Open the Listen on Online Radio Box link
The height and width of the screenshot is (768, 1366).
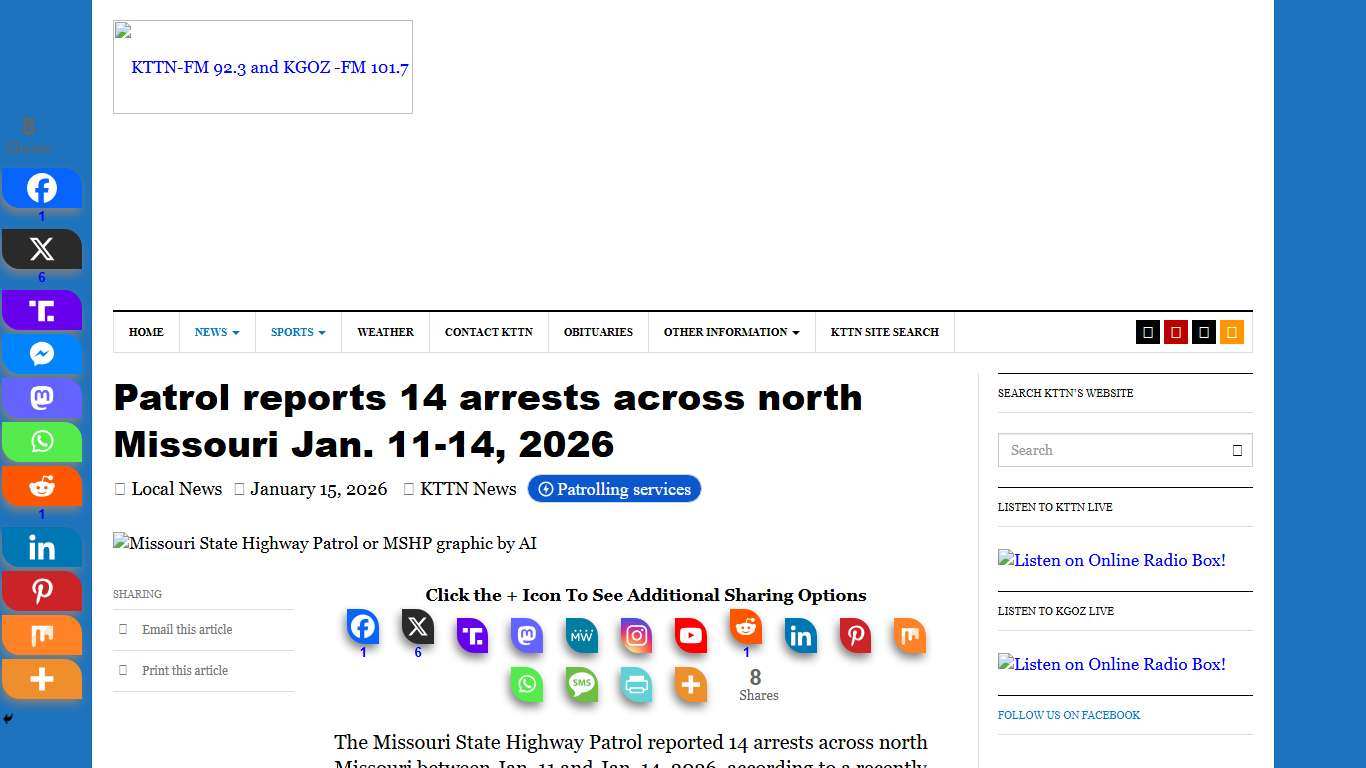pos(1111,560)
